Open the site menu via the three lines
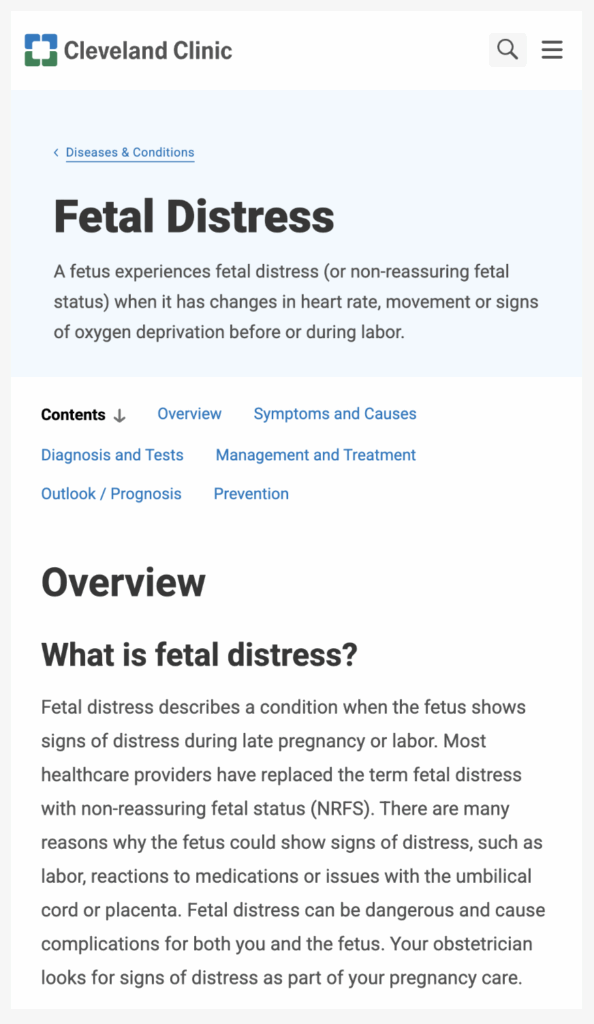 click(x=552, y=49)
